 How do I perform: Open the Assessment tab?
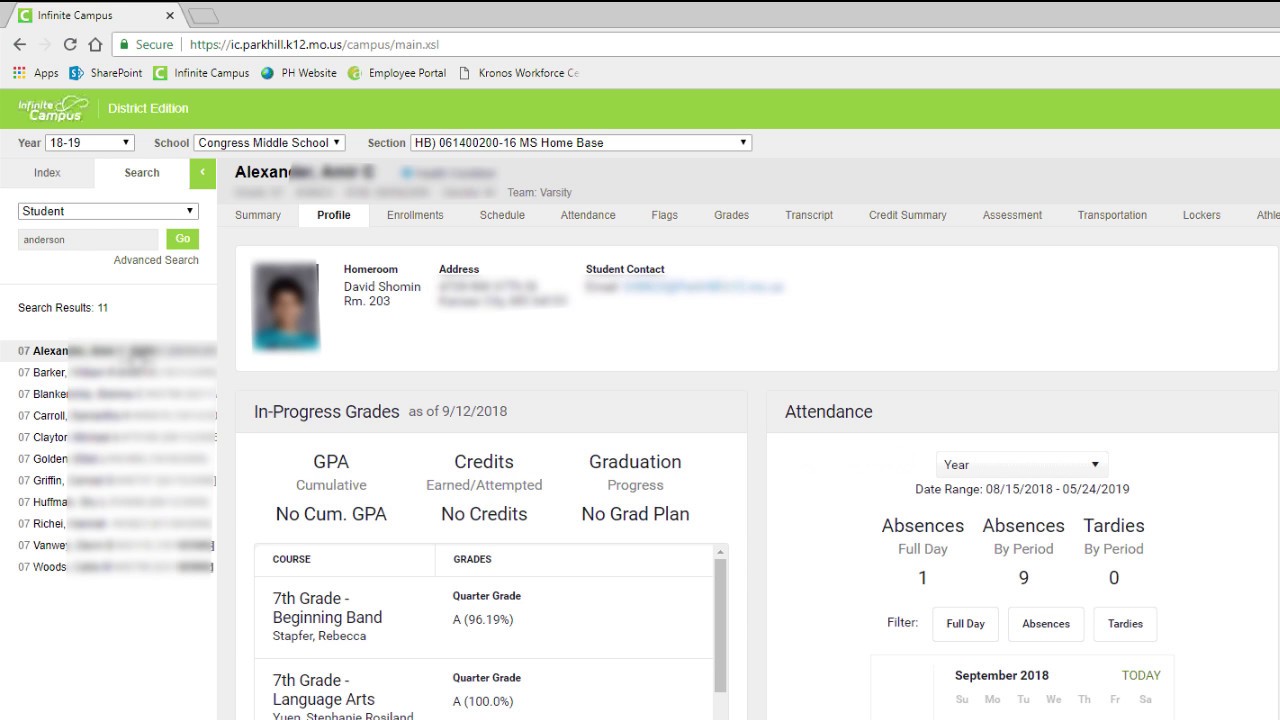(1012, 215)
